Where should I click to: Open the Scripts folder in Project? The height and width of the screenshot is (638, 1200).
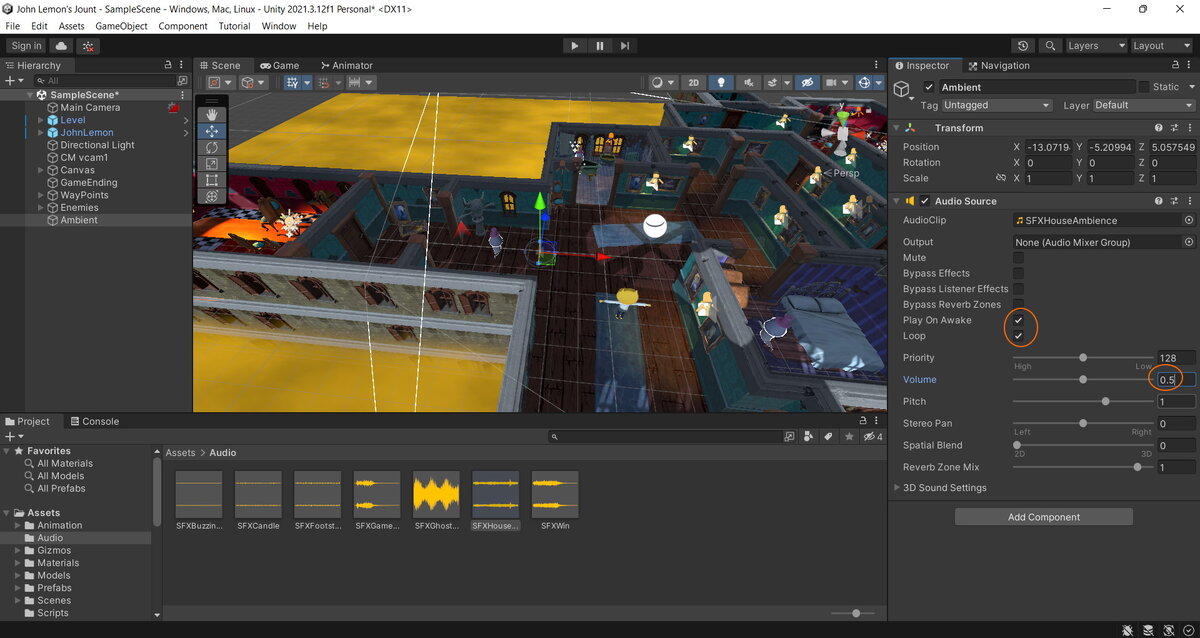[53, 613]
